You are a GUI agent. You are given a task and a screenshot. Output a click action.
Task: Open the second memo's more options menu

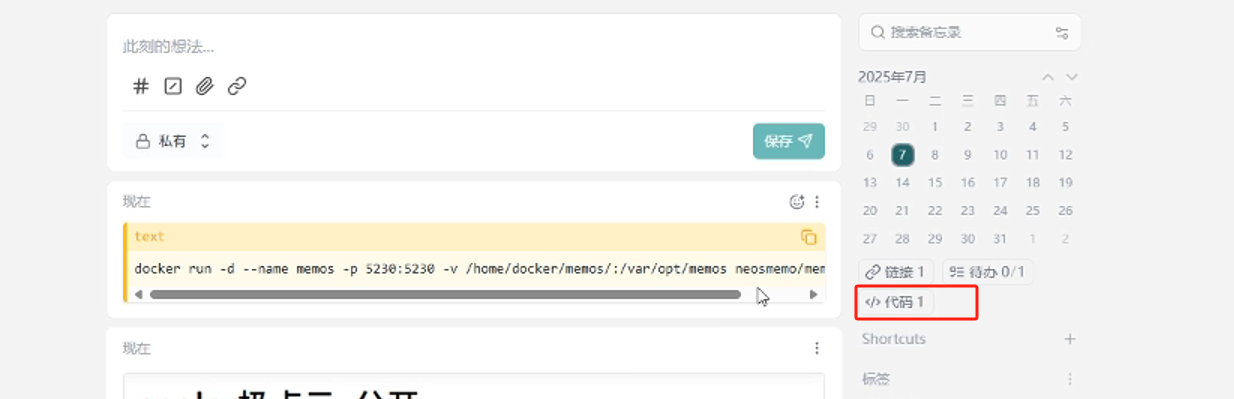click(817, 348)
